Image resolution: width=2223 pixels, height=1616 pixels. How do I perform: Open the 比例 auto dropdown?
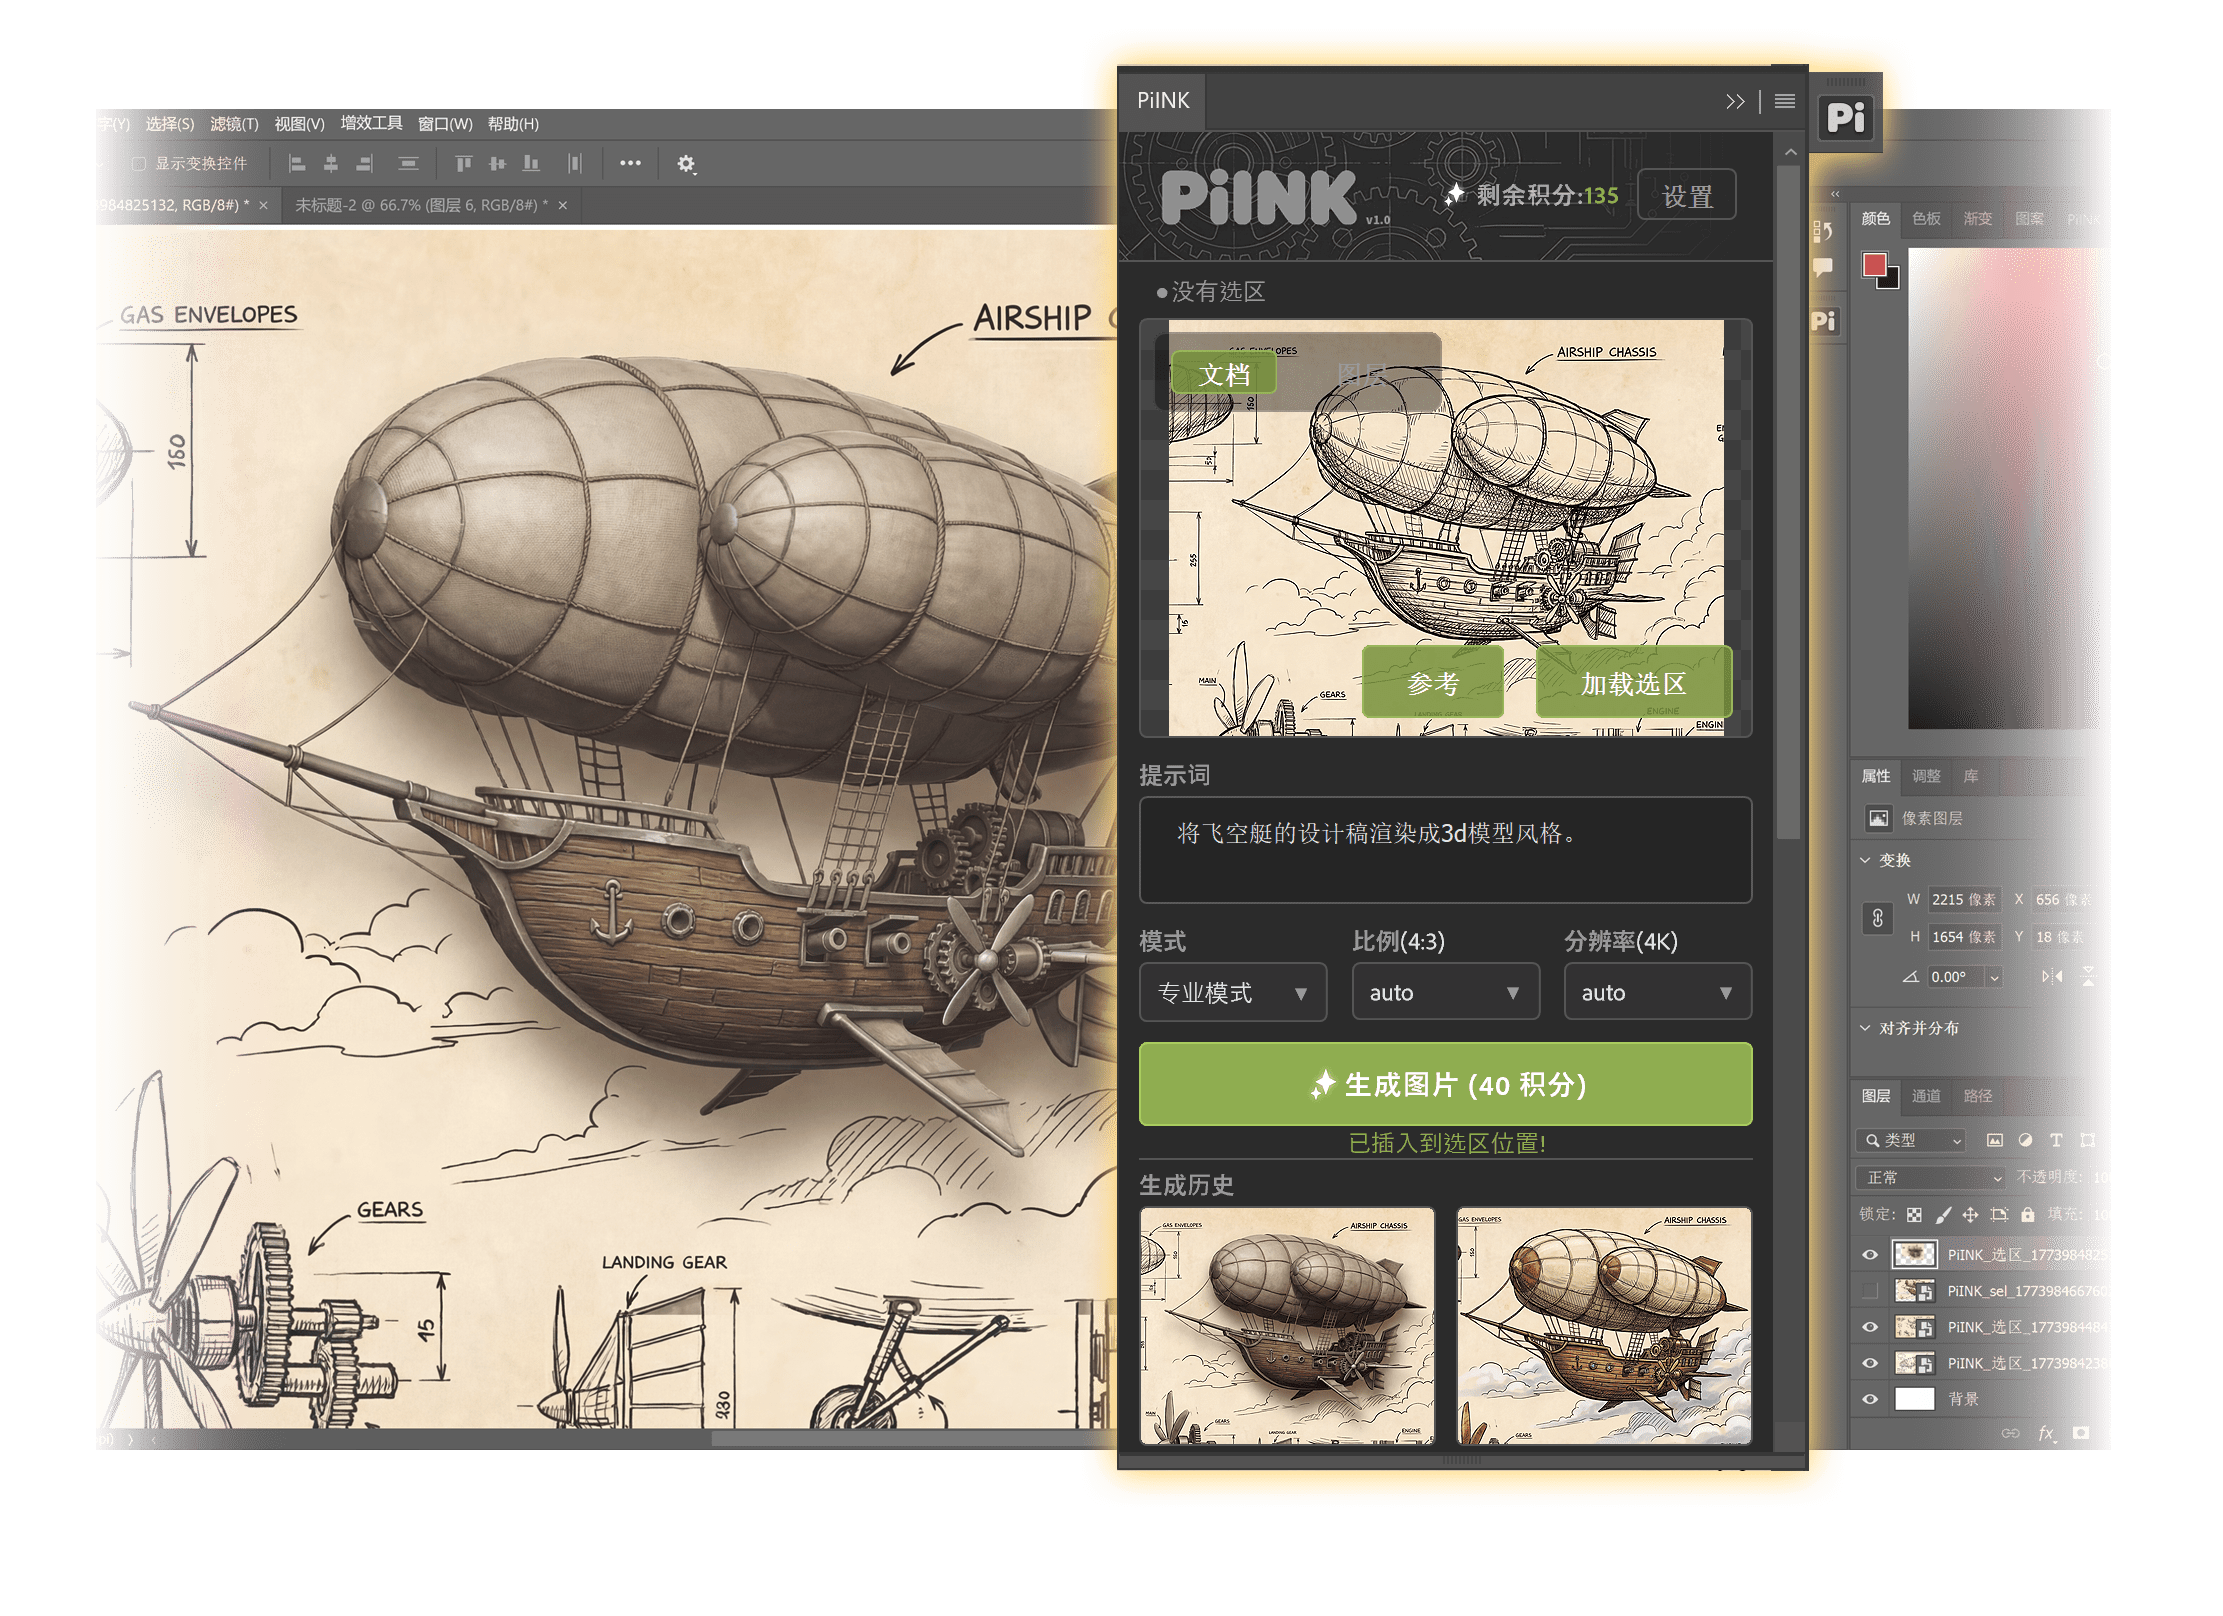pyautogui.click(x=1446, y=991)
